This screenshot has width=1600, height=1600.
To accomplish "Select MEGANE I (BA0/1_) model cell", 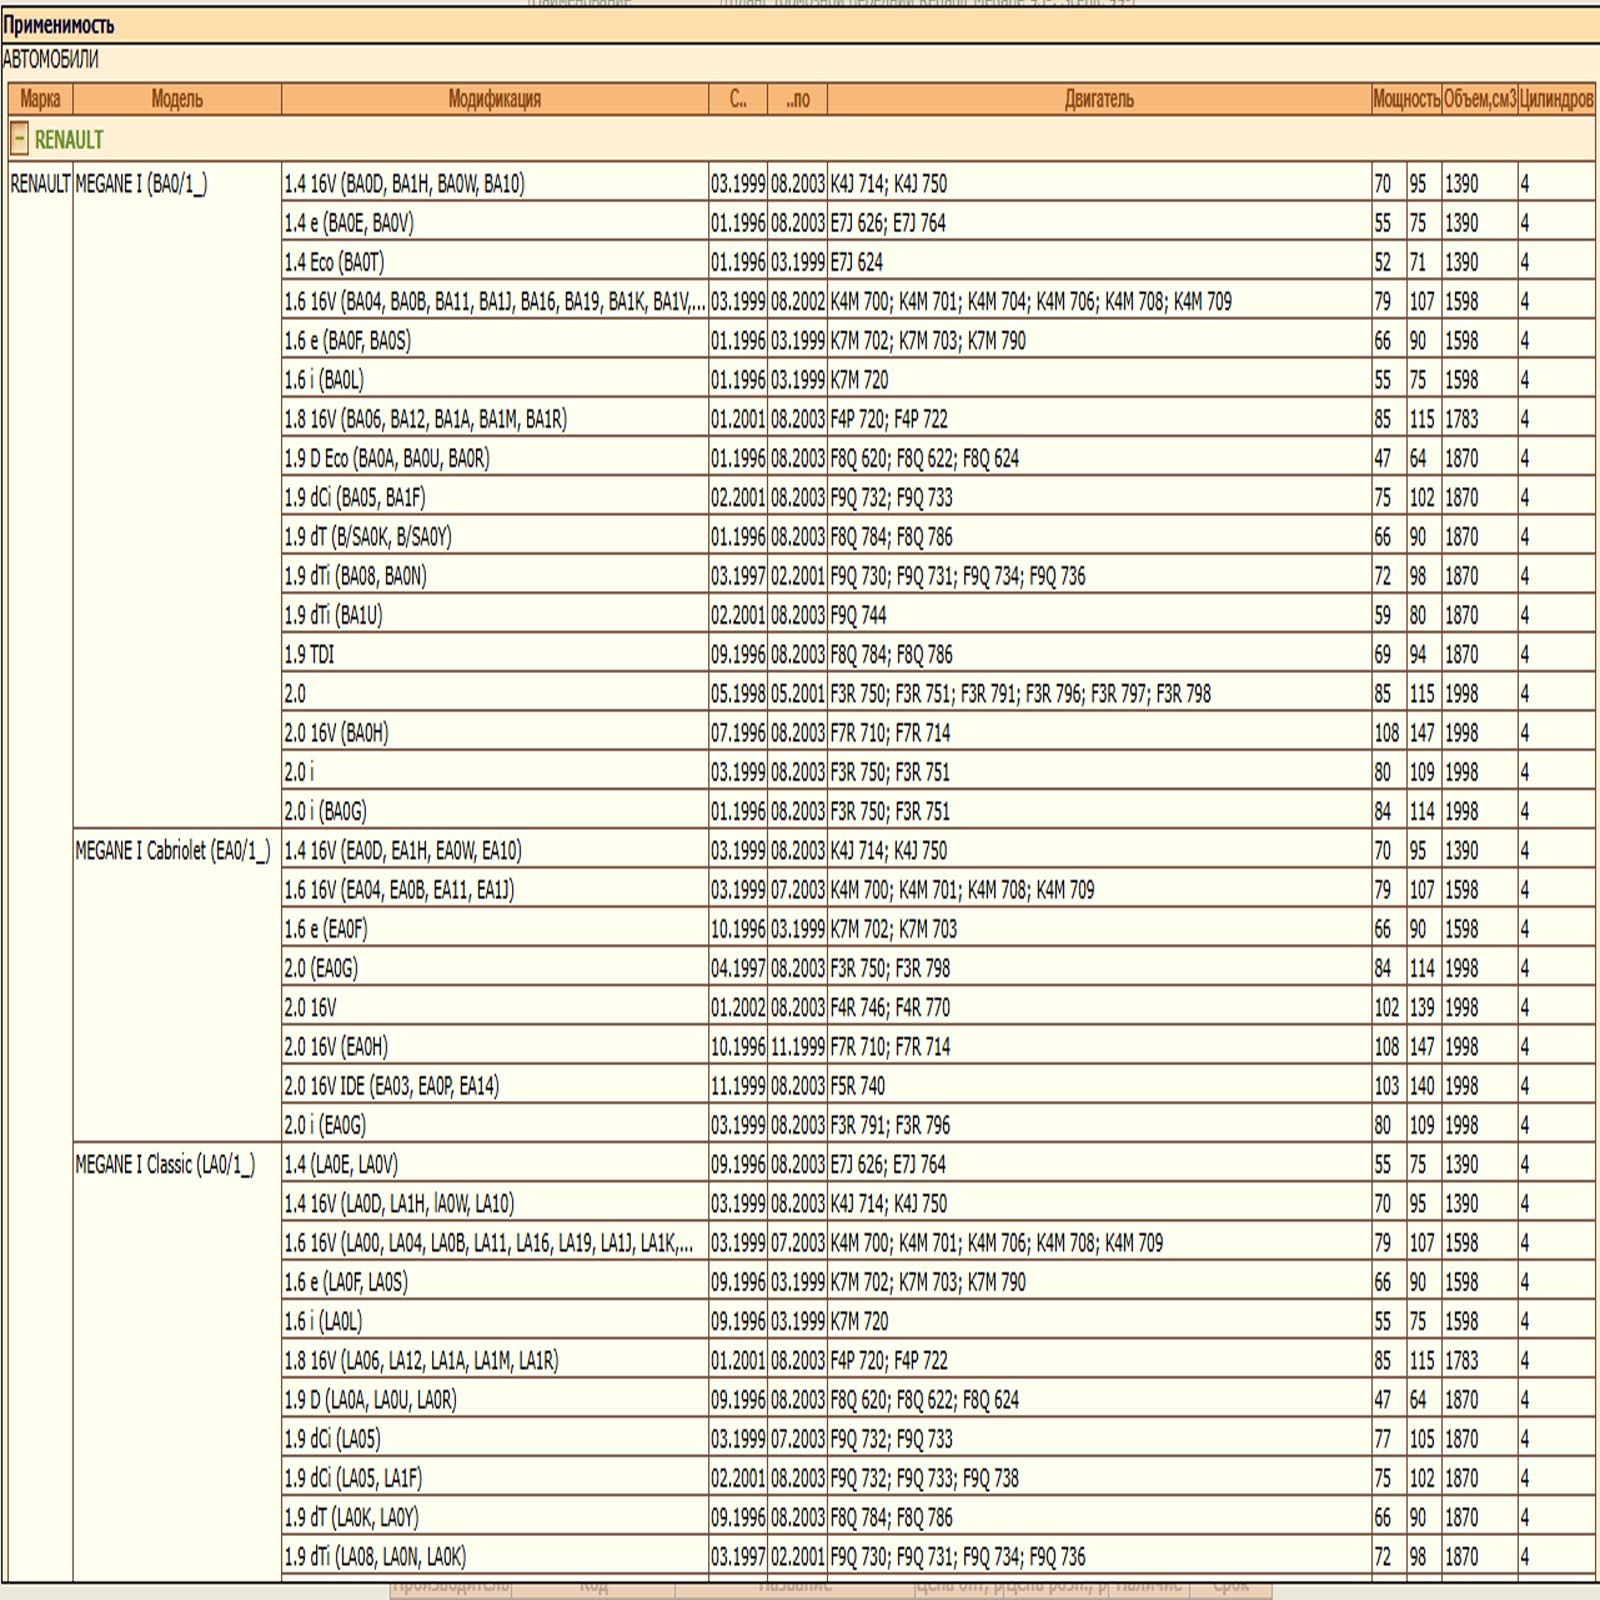I will pos(141,184).
